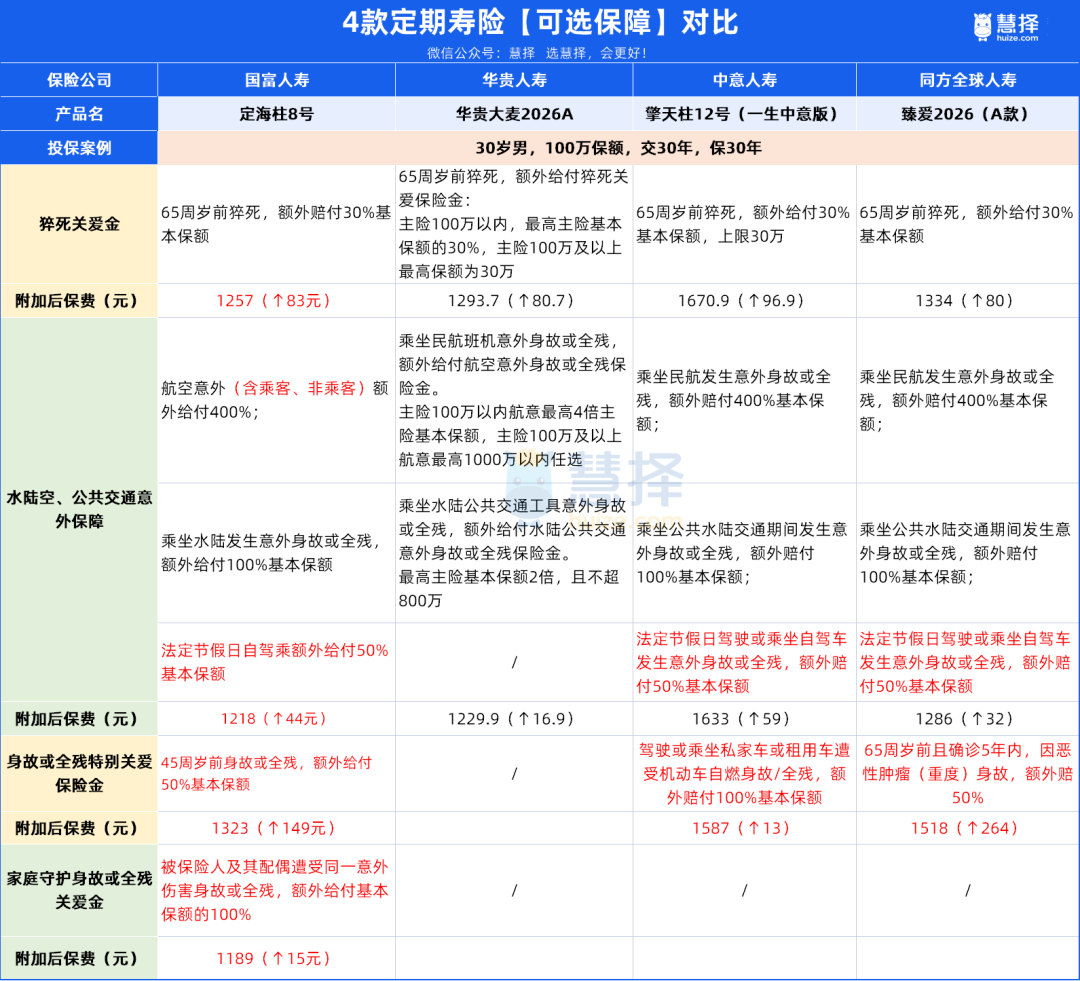Image resolution: width=1080 pixels, height=981 pixels.
Task: Click red cell 驾驶或乘坐私家车或租用车遭受机动车自燃
Action: (745, 773)
